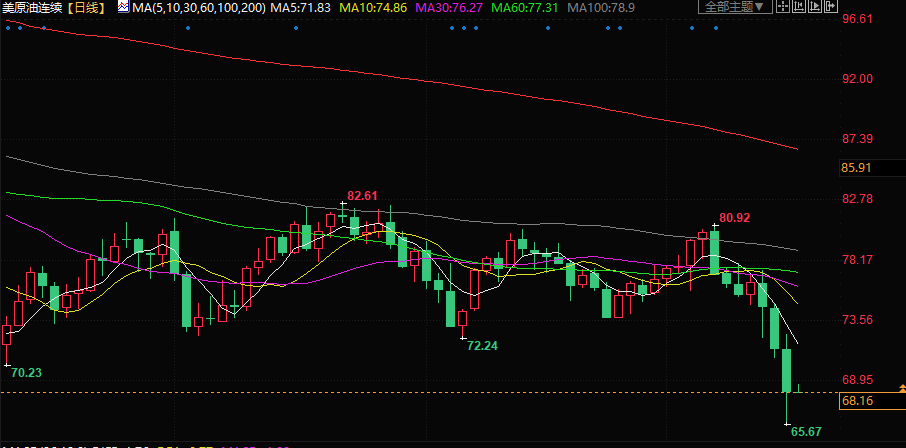Click the 65.67 low price annotation
Image resolution: width=906 pixels, height=448 pixels.
[806, 431]
